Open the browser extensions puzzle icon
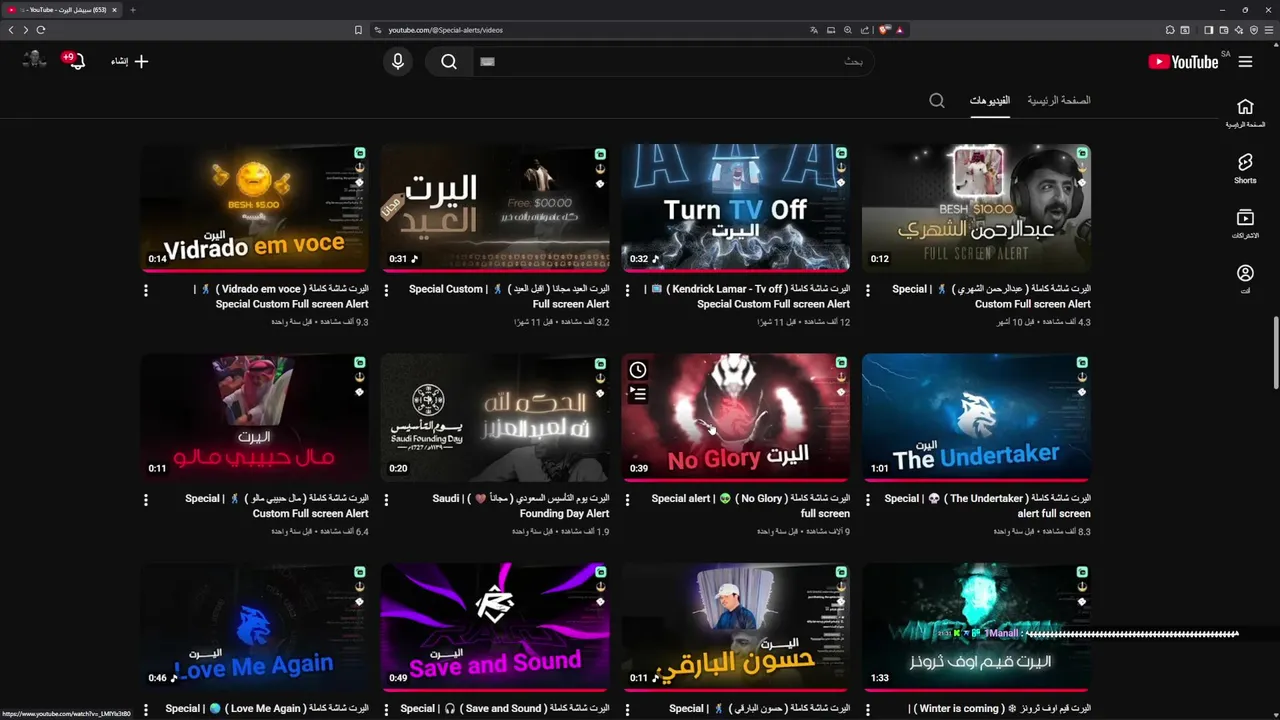 1168,30
